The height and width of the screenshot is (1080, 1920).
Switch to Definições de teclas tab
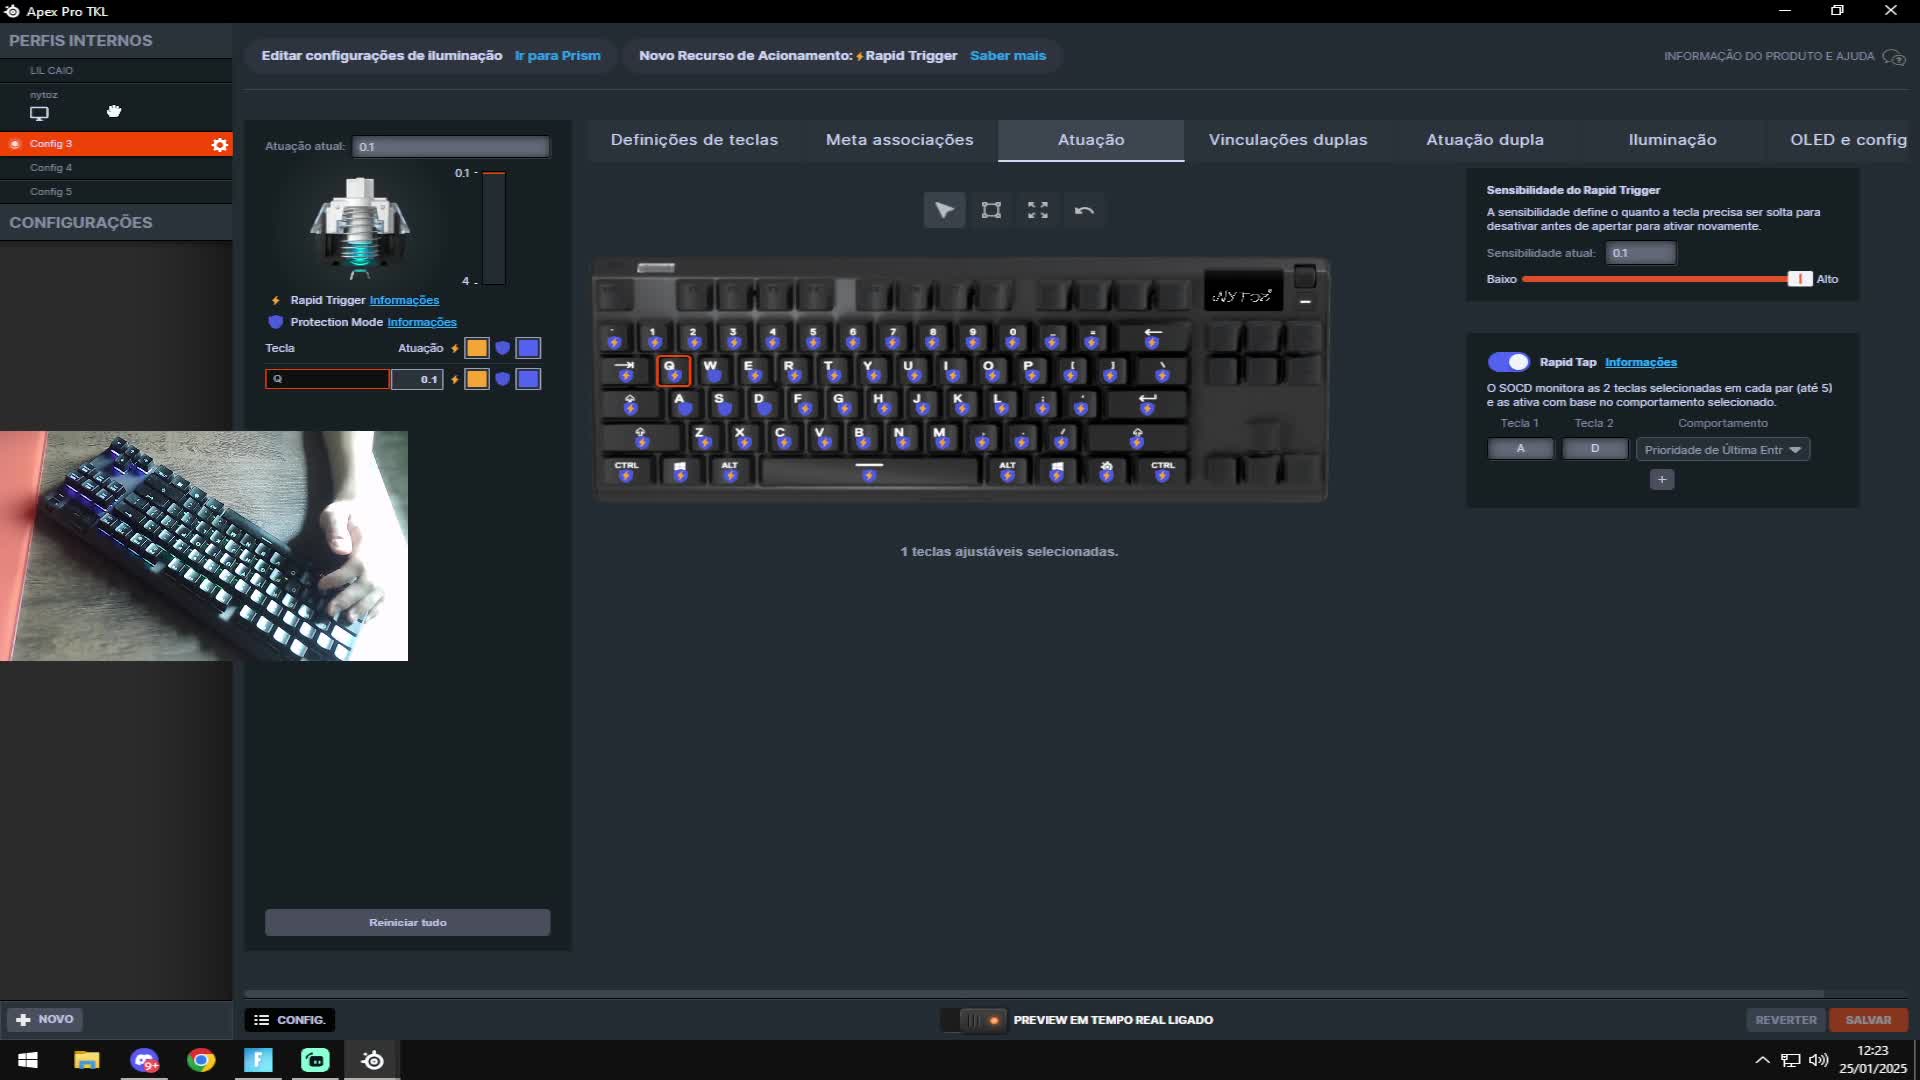(x=694, y=140)
